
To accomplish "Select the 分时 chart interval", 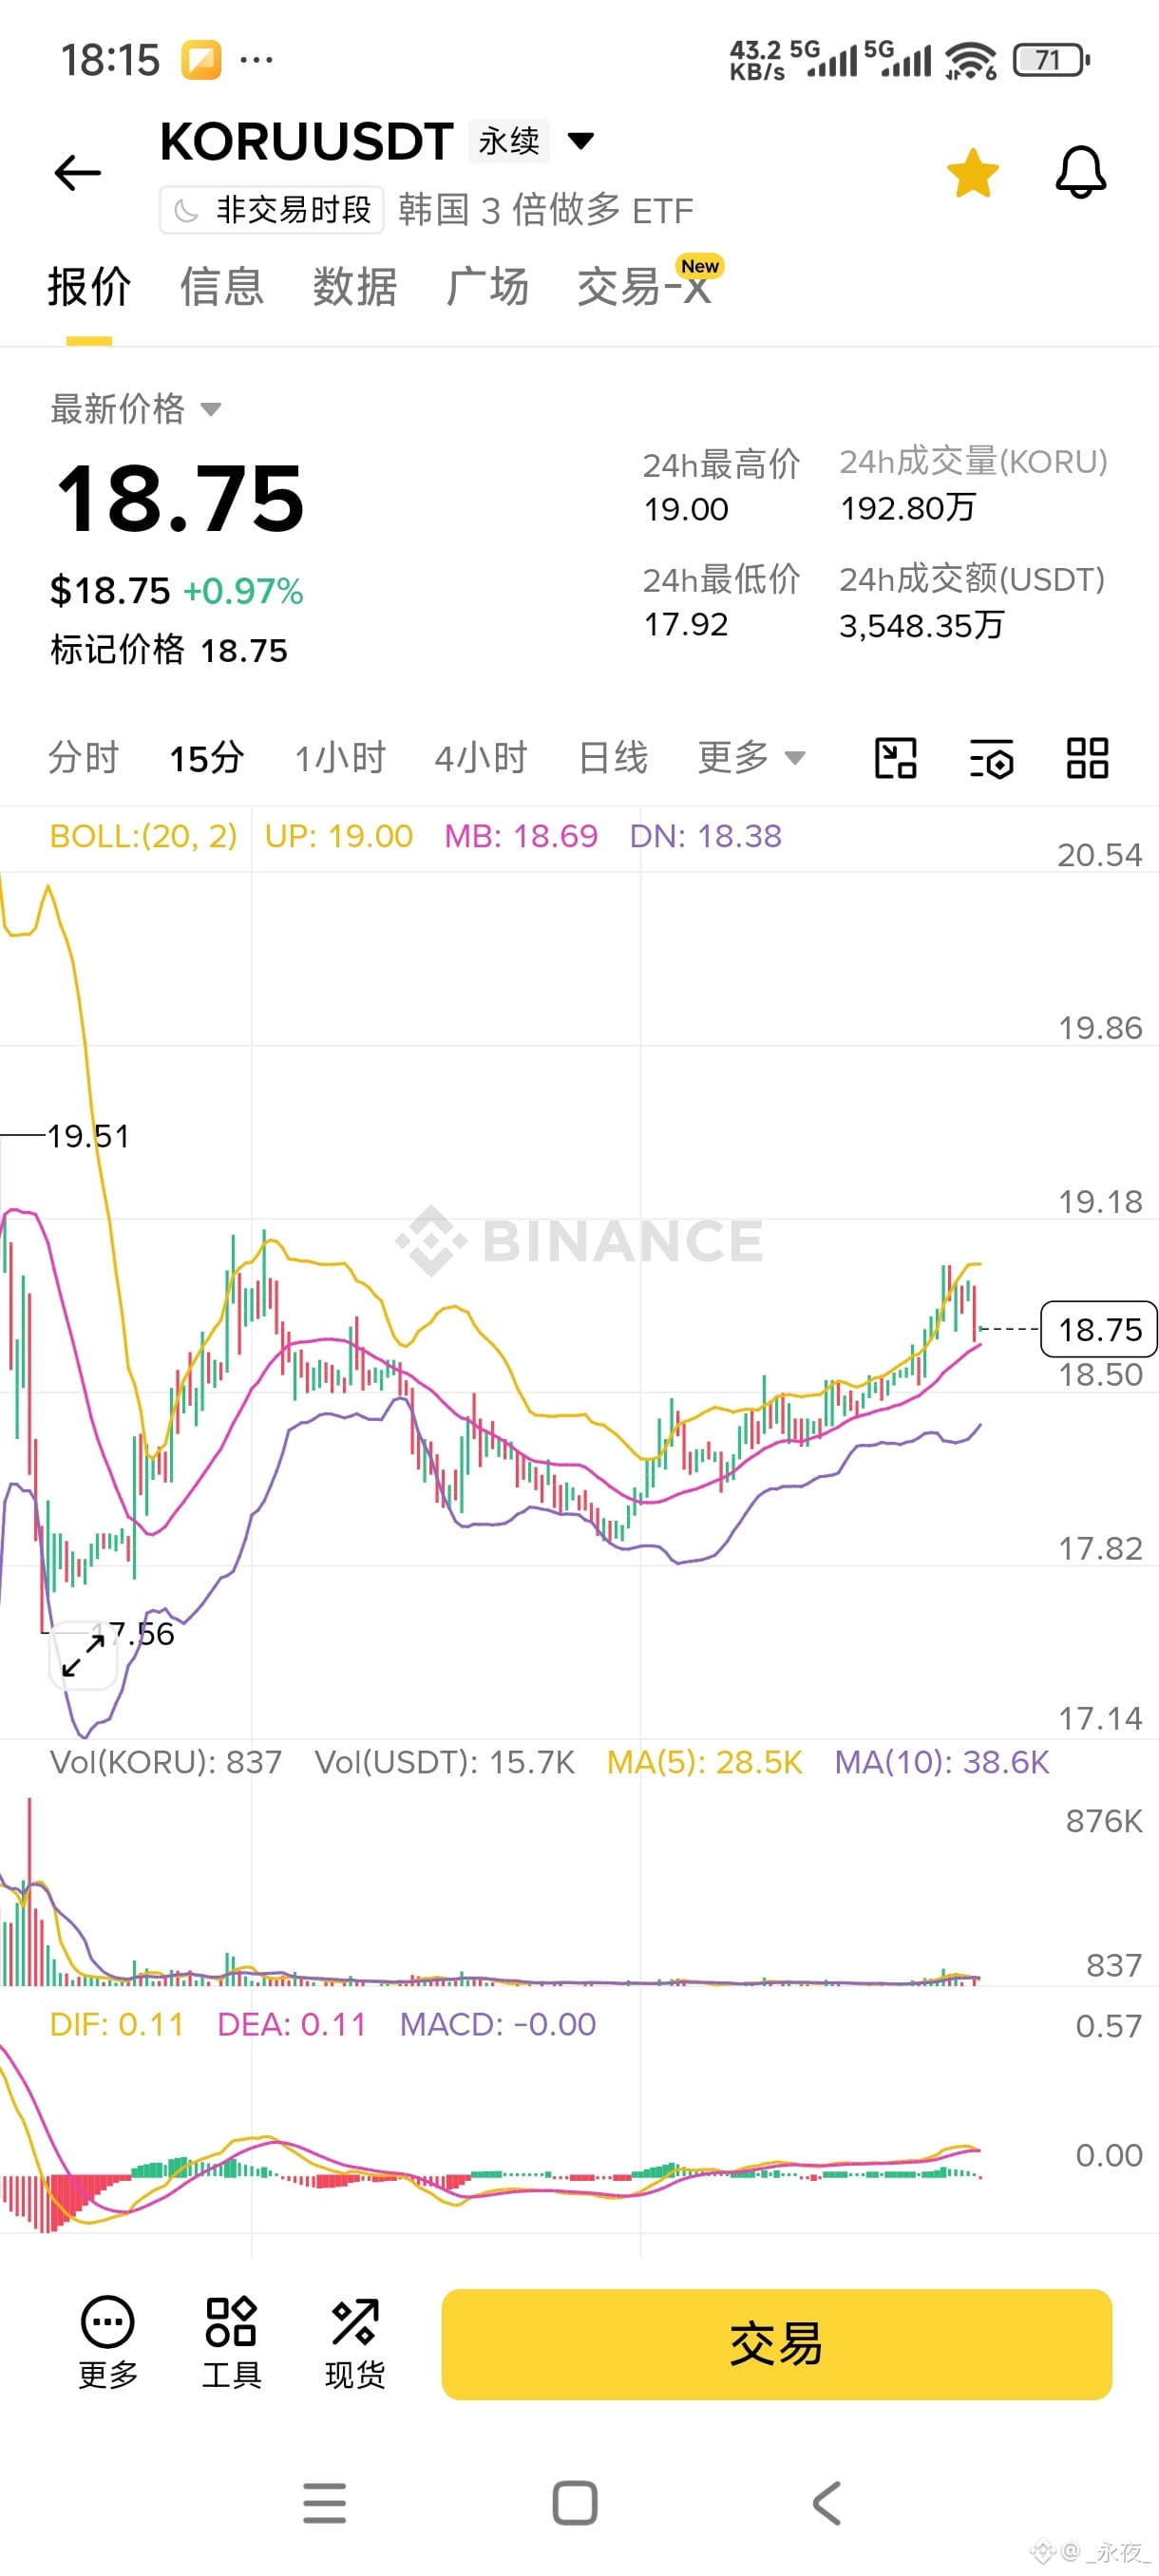I will [83, 758].
